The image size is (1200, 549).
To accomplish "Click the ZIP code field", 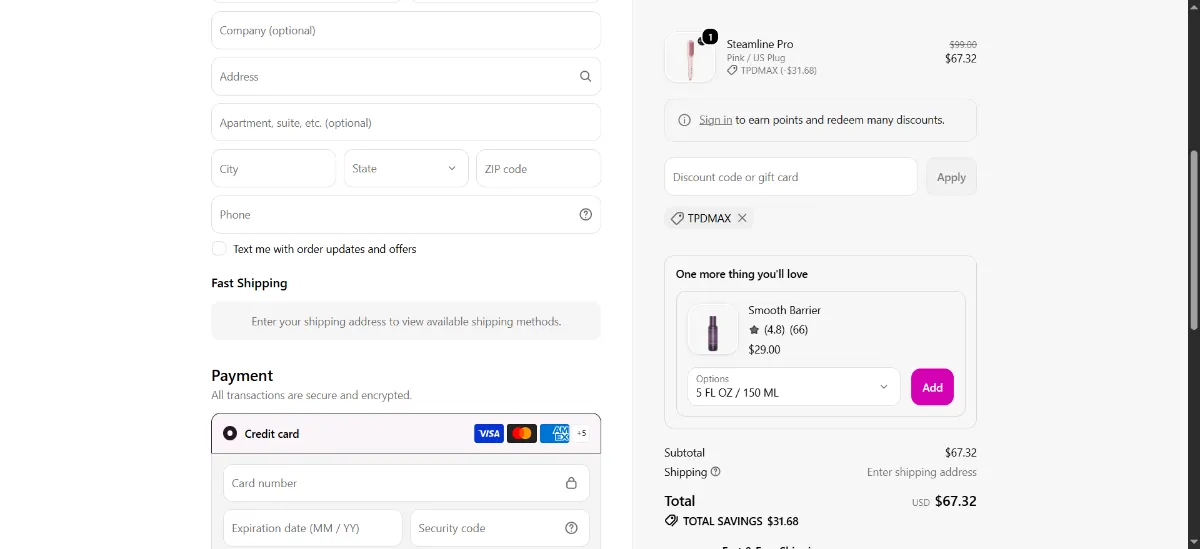I will click(539, 168).
